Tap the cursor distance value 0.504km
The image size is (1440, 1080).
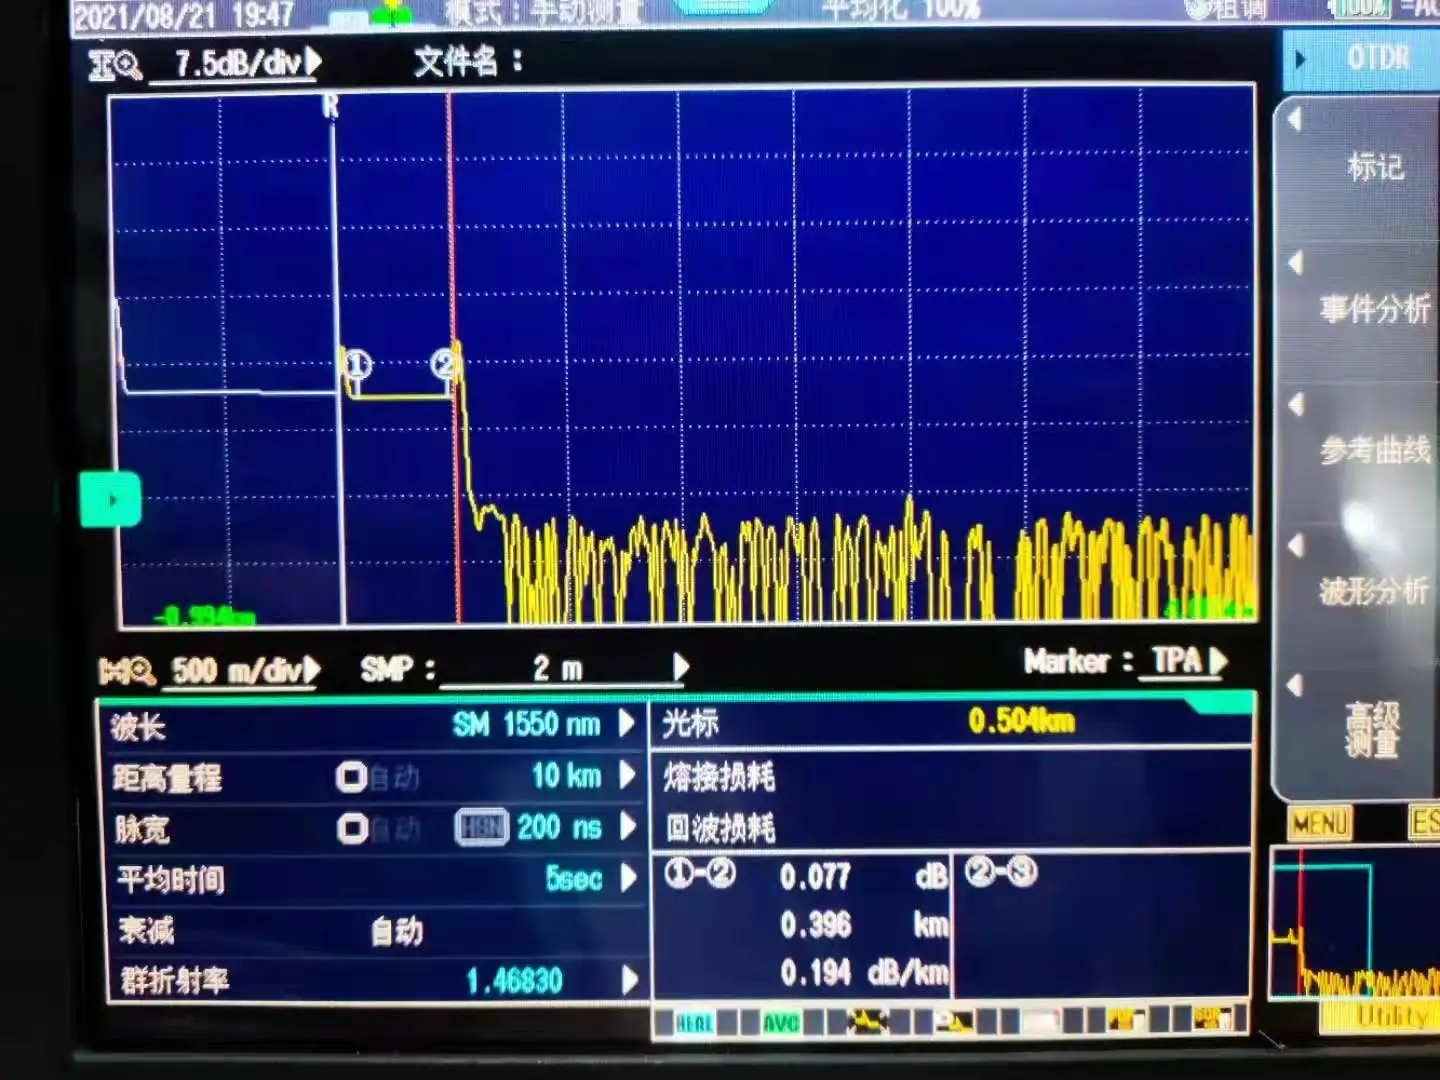tap(1021, 721)
